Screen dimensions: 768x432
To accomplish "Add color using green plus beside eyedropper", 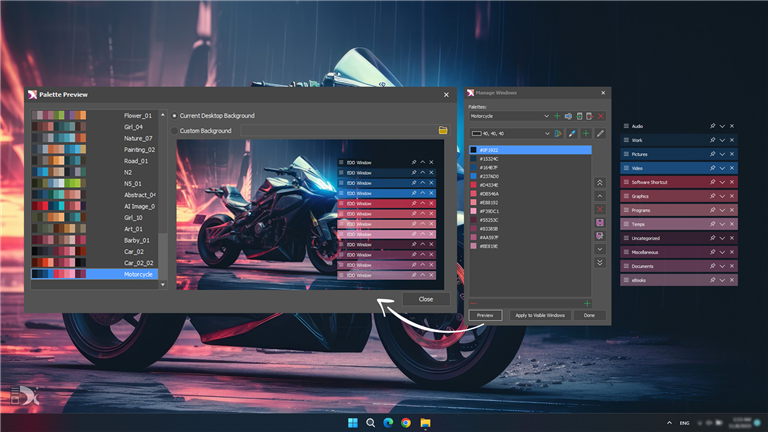I will [x=586, y=133].
